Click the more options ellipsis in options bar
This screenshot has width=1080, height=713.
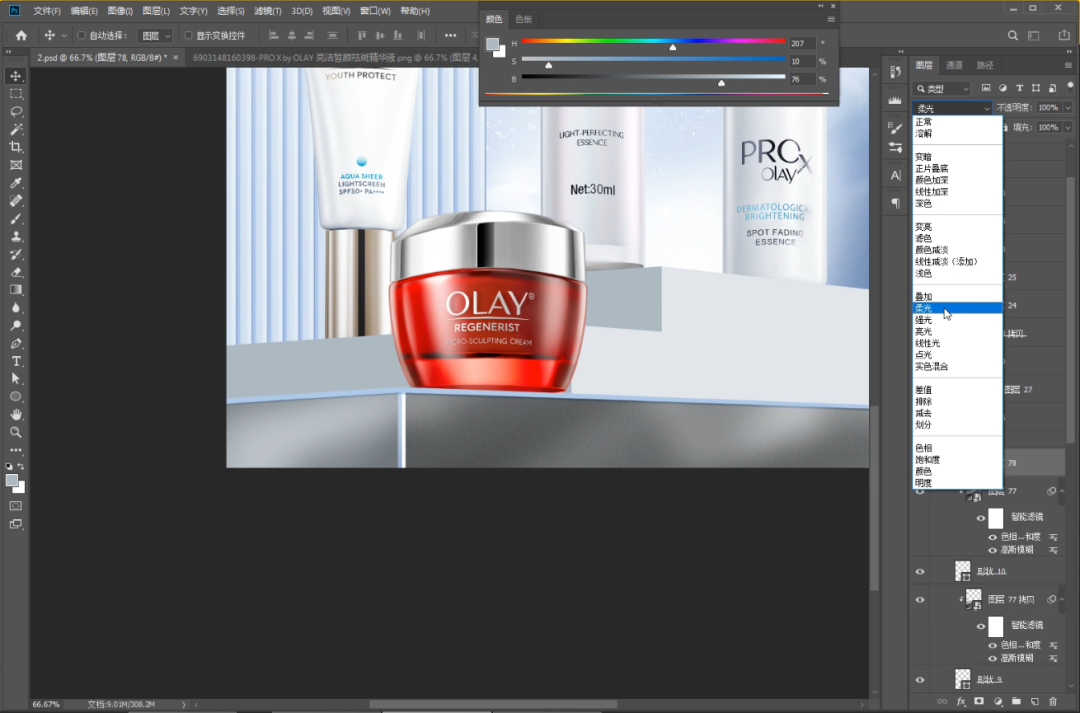coord(450,36)
